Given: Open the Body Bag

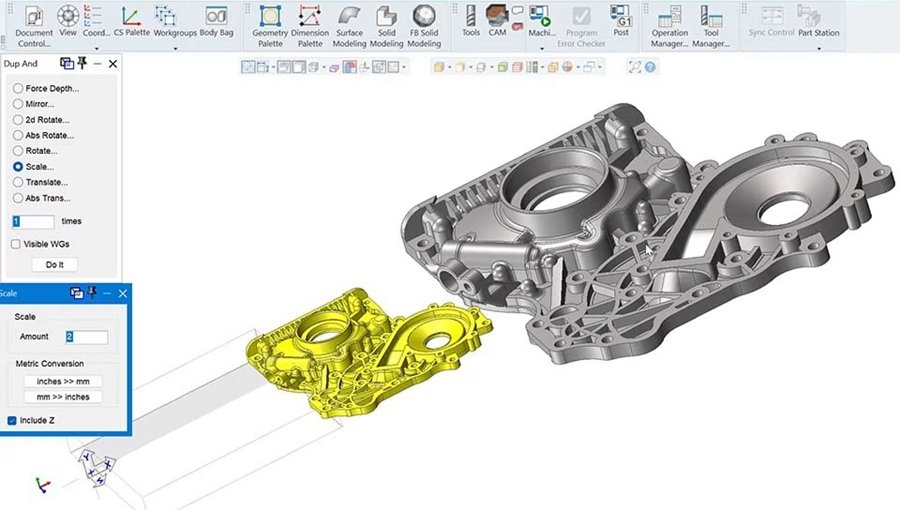Looking at the screenshot, I should (216, 22).
